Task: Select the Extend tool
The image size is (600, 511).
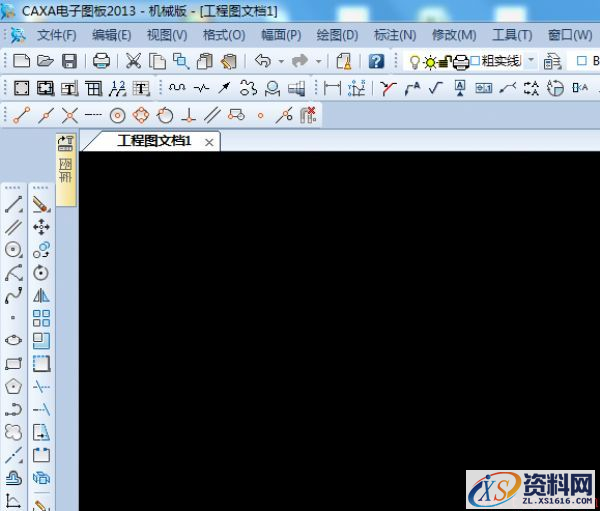Action: coord(41,410)
